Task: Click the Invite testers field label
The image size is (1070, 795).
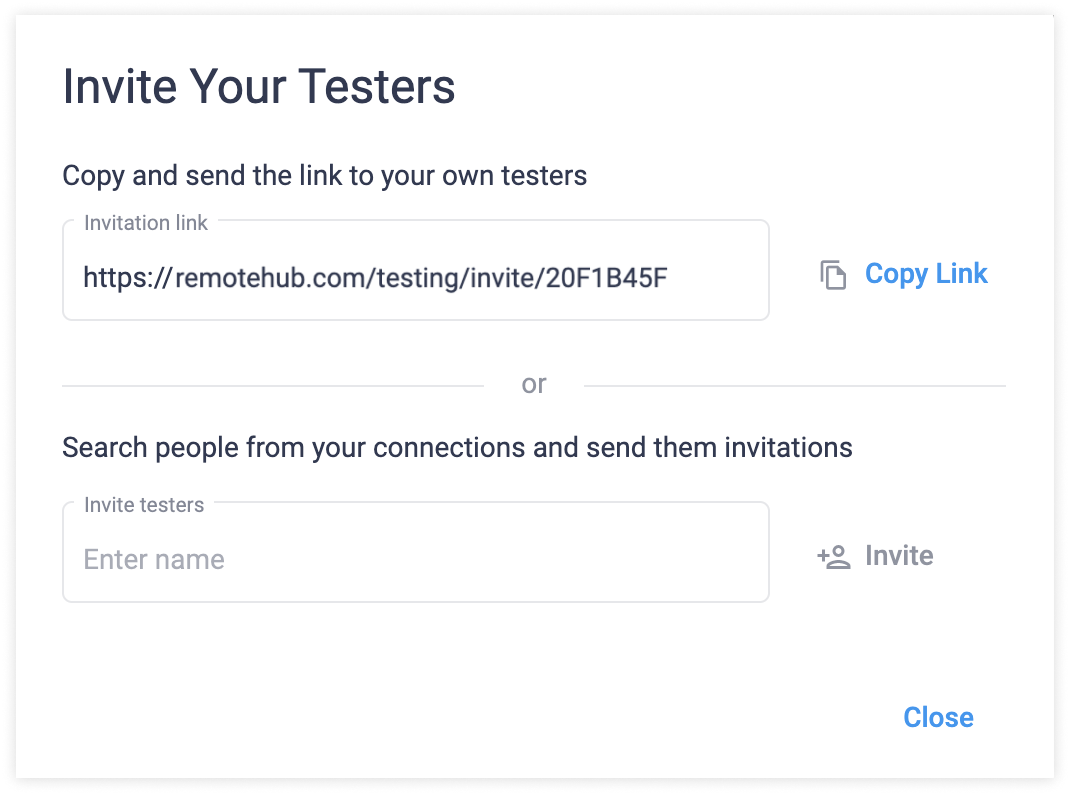Action: (144, 505)
